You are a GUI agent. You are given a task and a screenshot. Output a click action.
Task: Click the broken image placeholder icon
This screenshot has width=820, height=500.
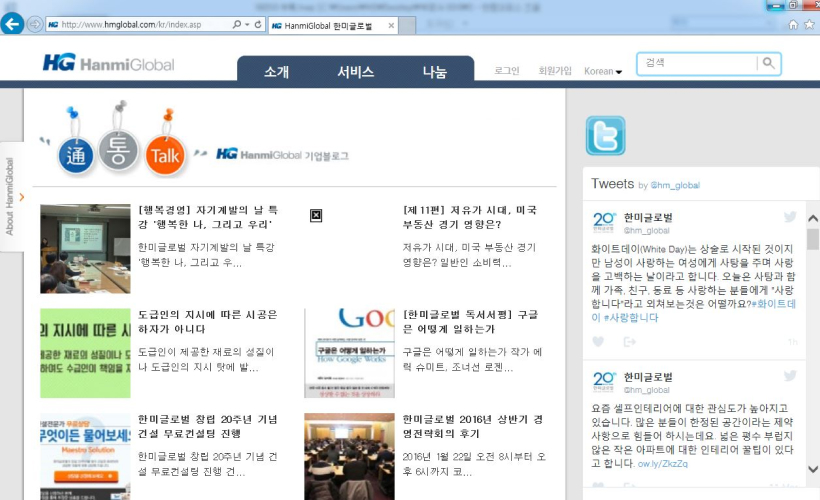click(316, 215)
